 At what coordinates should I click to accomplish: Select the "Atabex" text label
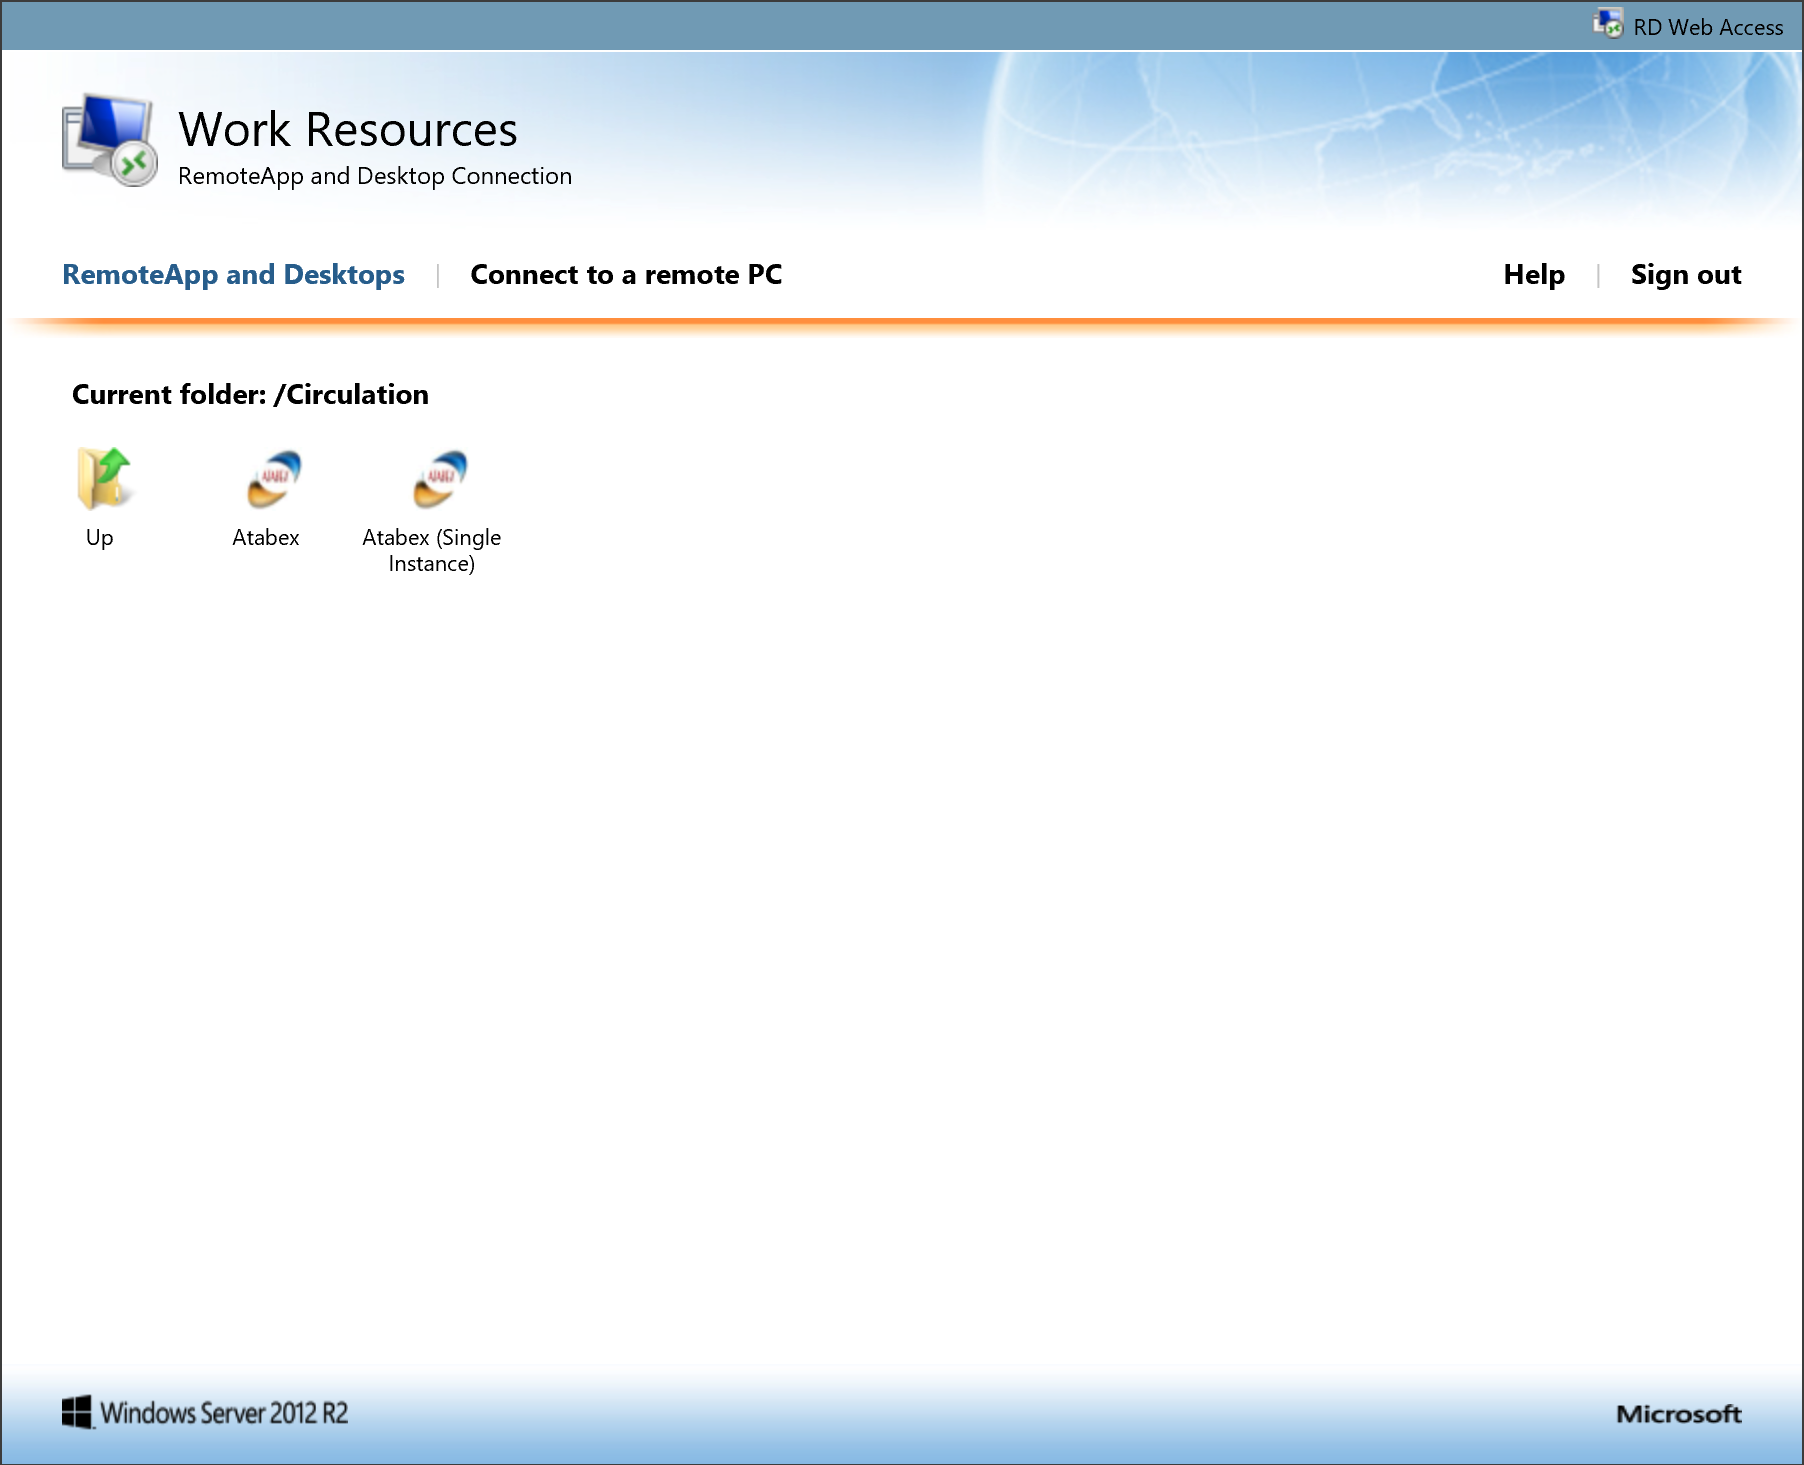(x=265, y=538)
